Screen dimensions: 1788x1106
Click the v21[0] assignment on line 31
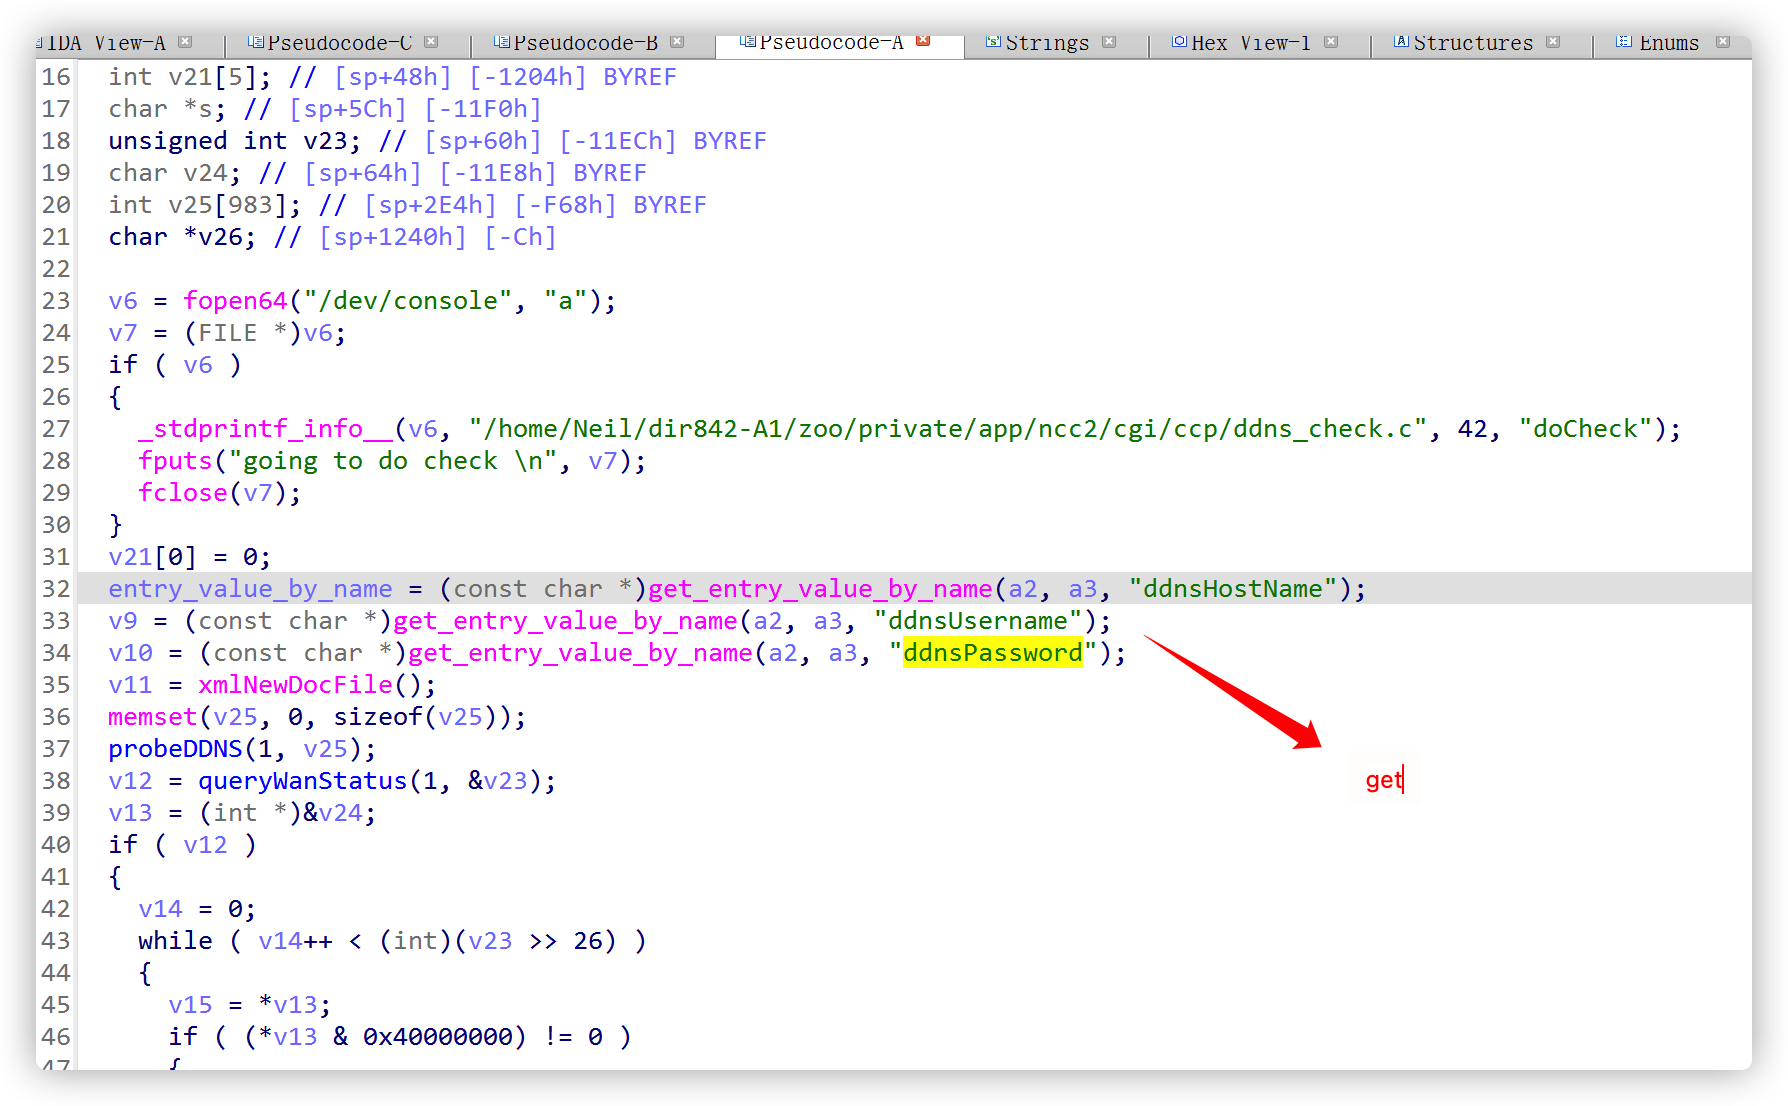click(190, 557)
